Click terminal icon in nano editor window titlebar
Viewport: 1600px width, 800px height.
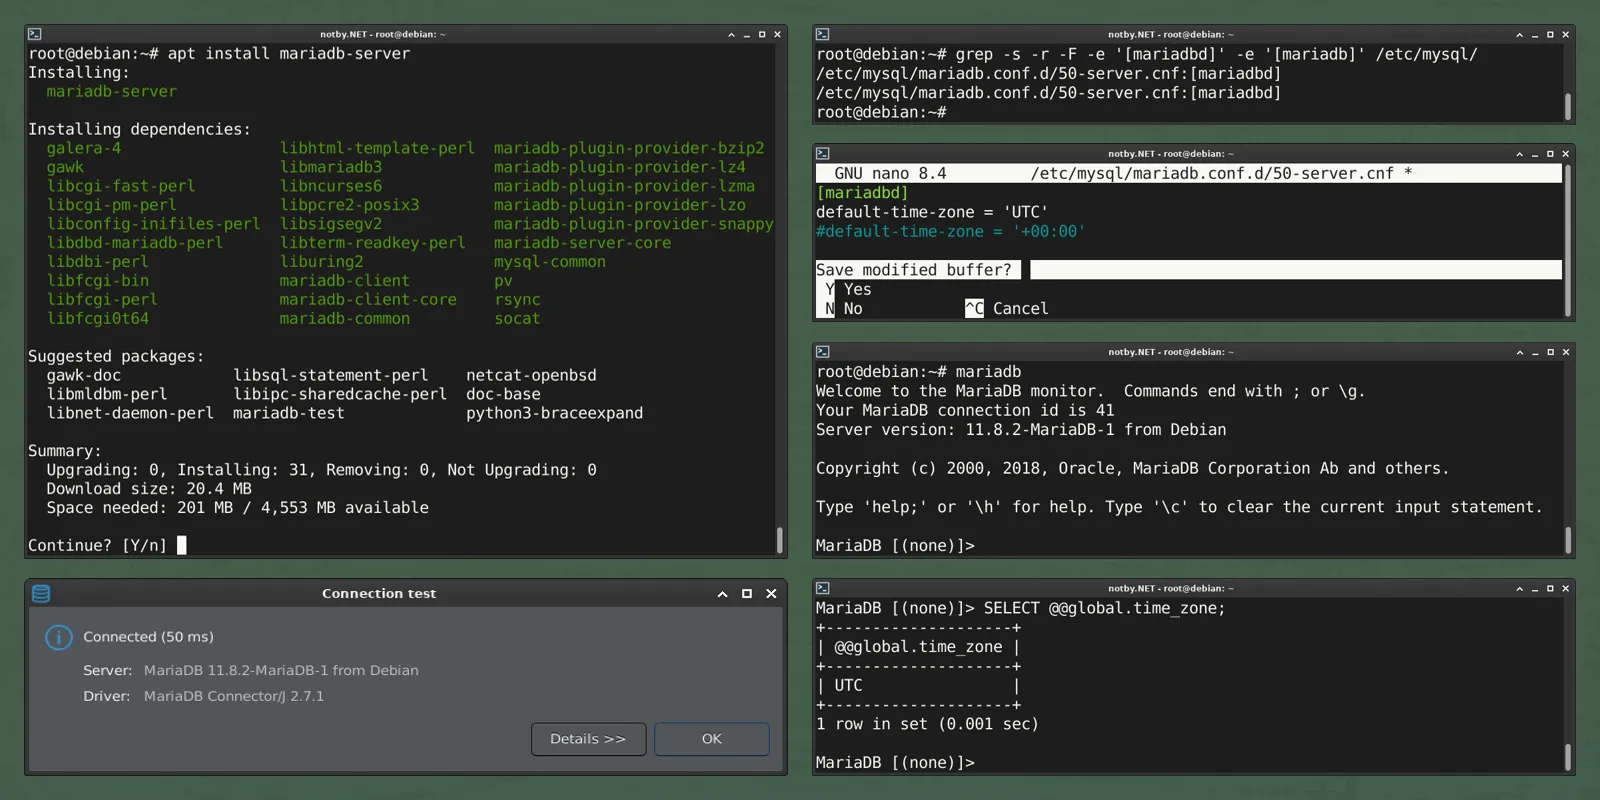822,154
